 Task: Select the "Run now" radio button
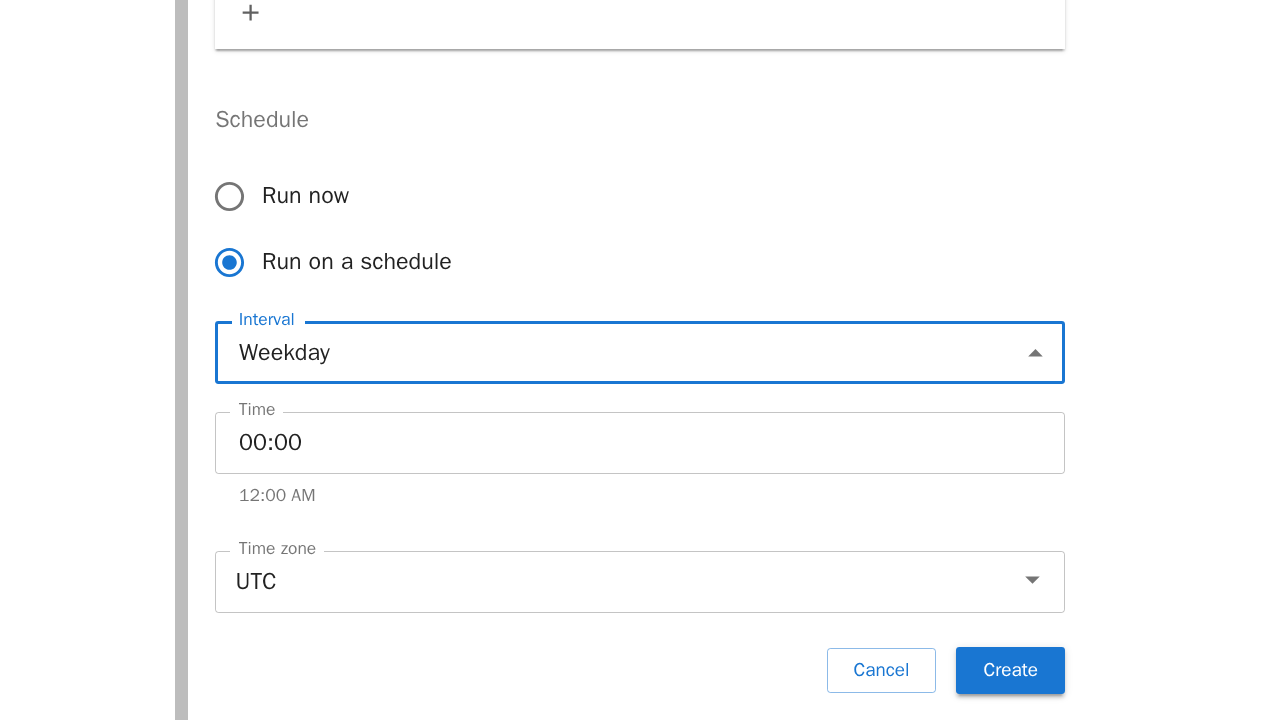[229, 196]
